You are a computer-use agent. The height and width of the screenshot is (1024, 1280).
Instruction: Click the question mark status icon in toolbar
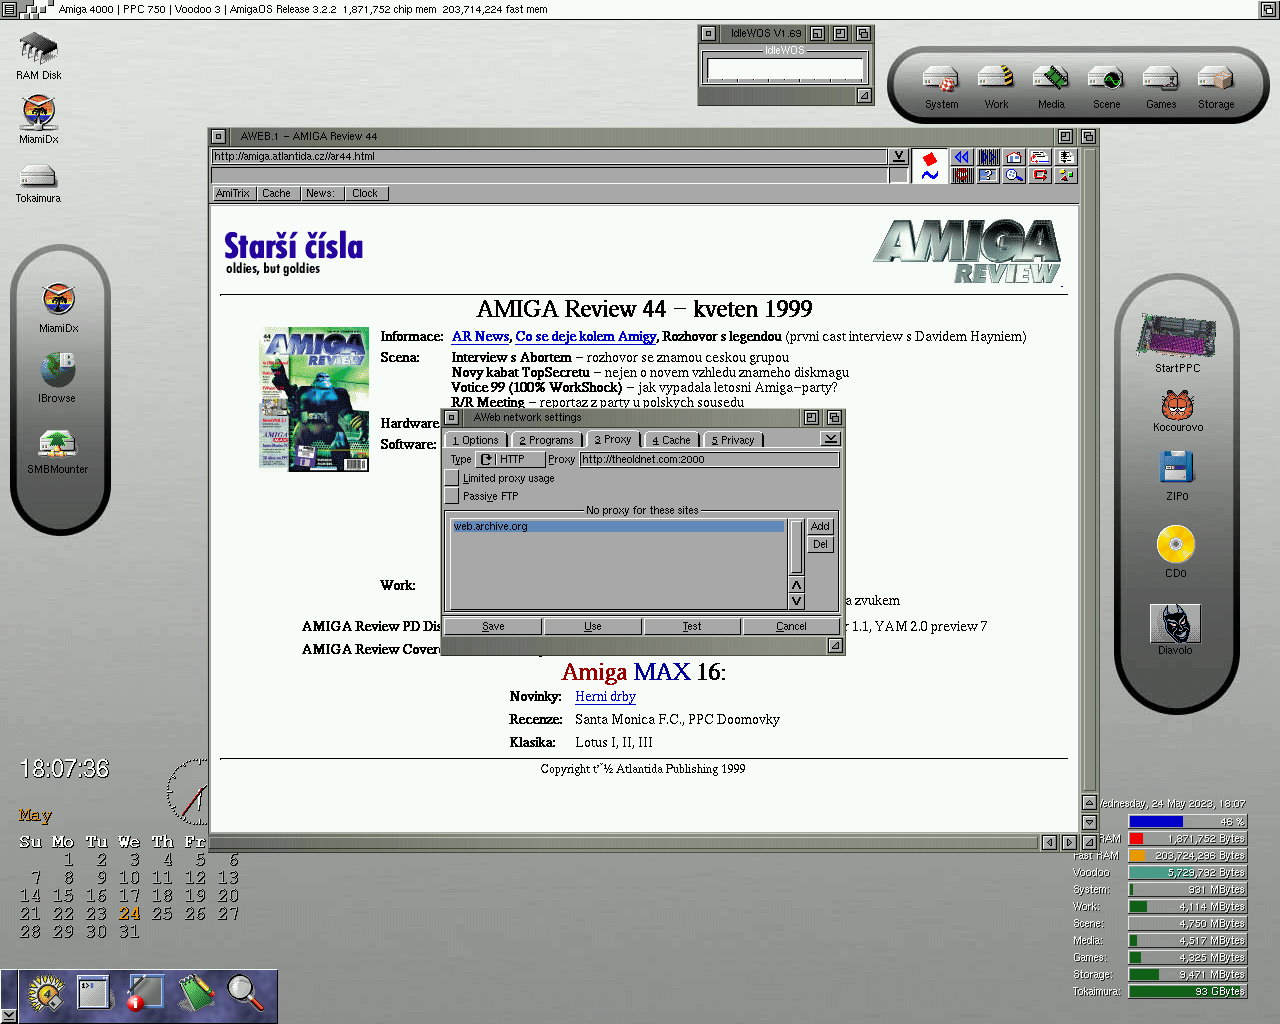[x=988, y=175]
